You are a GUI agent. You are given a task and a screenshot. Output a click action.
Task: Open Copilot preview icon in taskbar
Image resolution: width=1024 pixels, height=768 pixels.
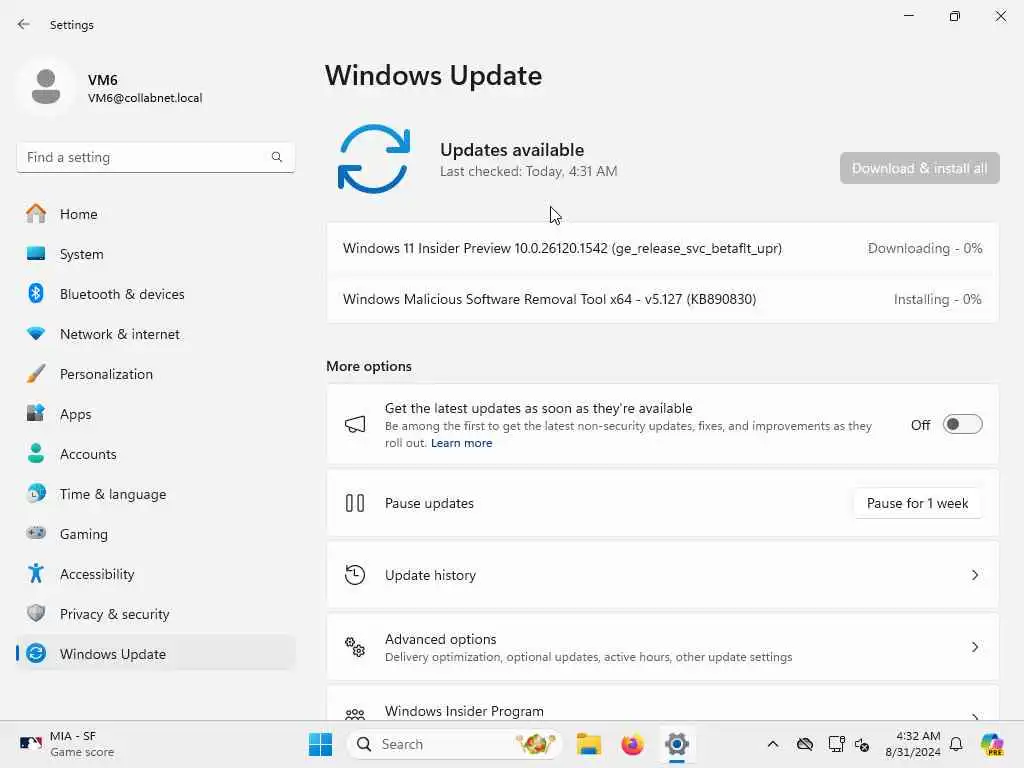point(992,744)
